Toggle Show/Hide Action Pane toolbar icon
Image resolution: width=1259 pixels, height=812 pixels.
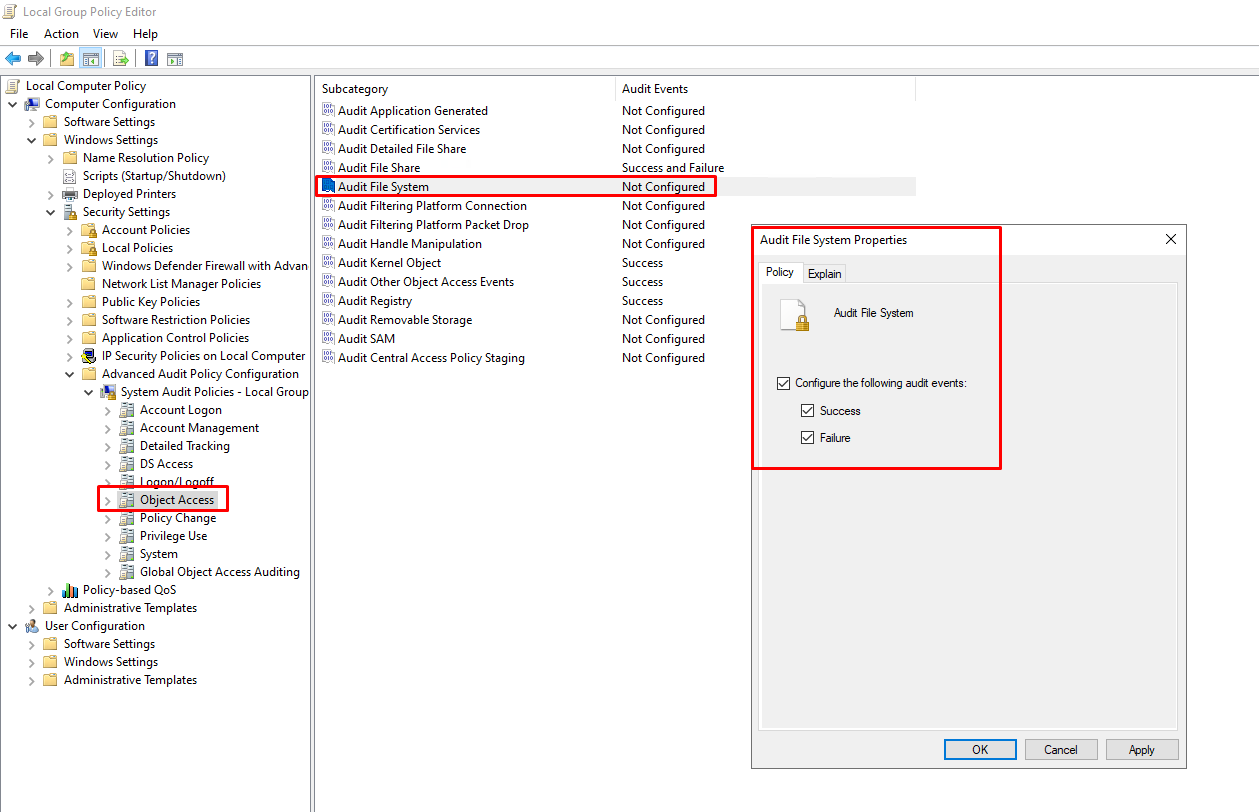(174, 58)
